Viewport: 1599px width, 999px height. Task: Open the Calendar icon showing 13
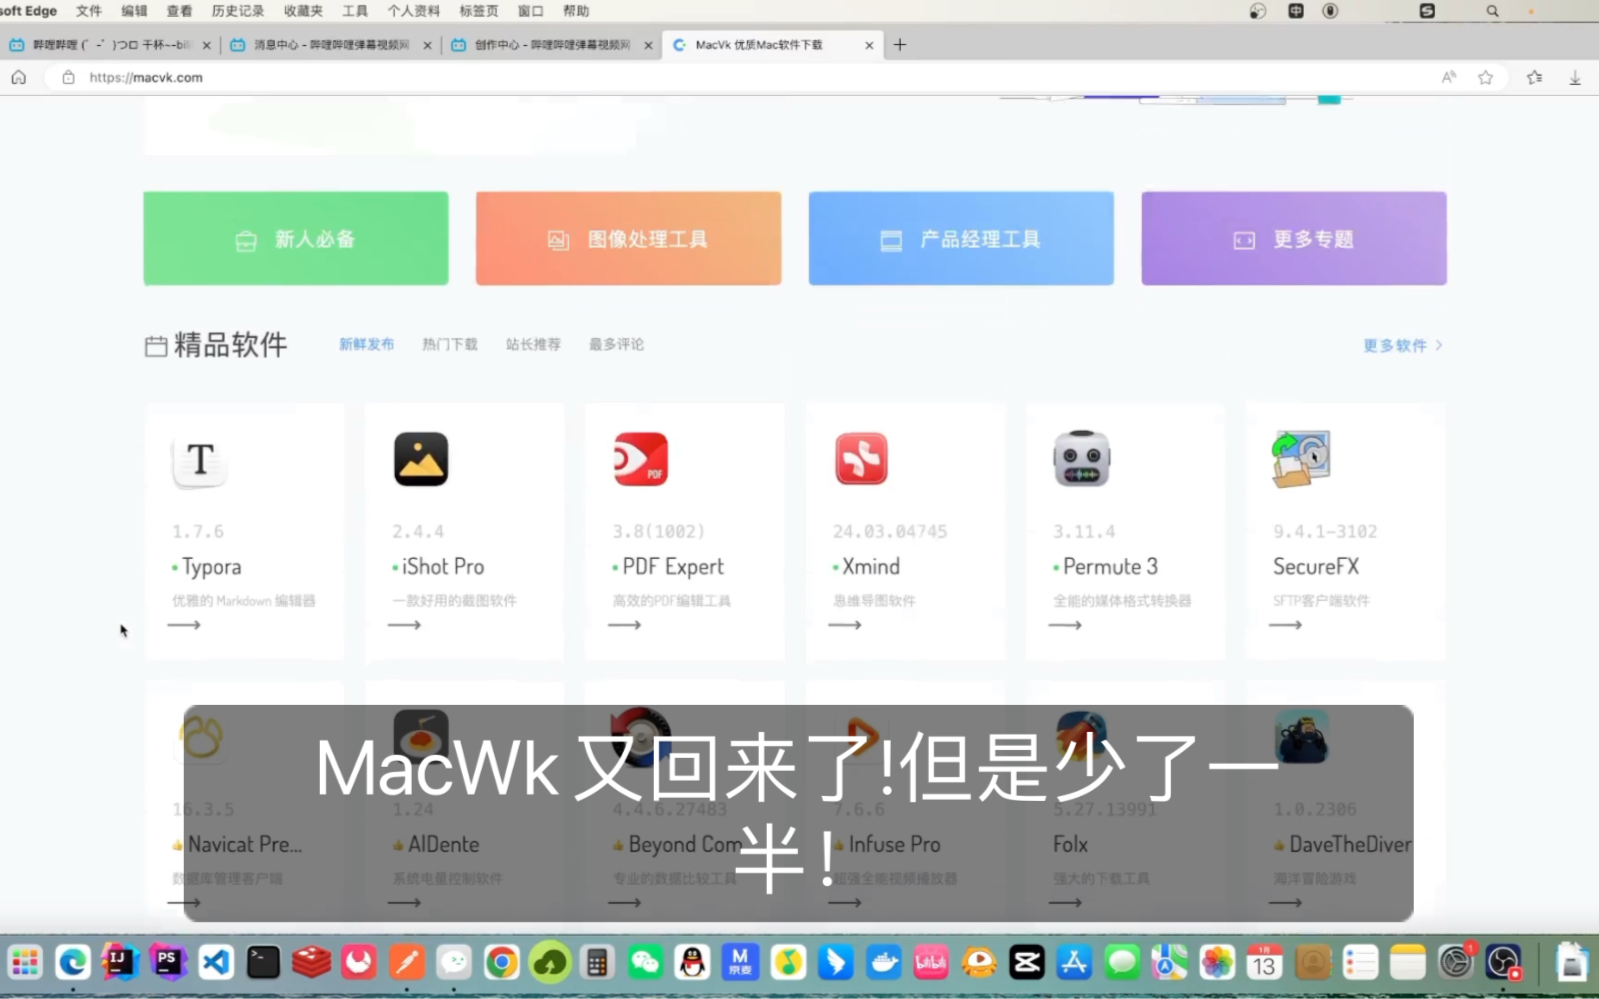coord(1264,963)
